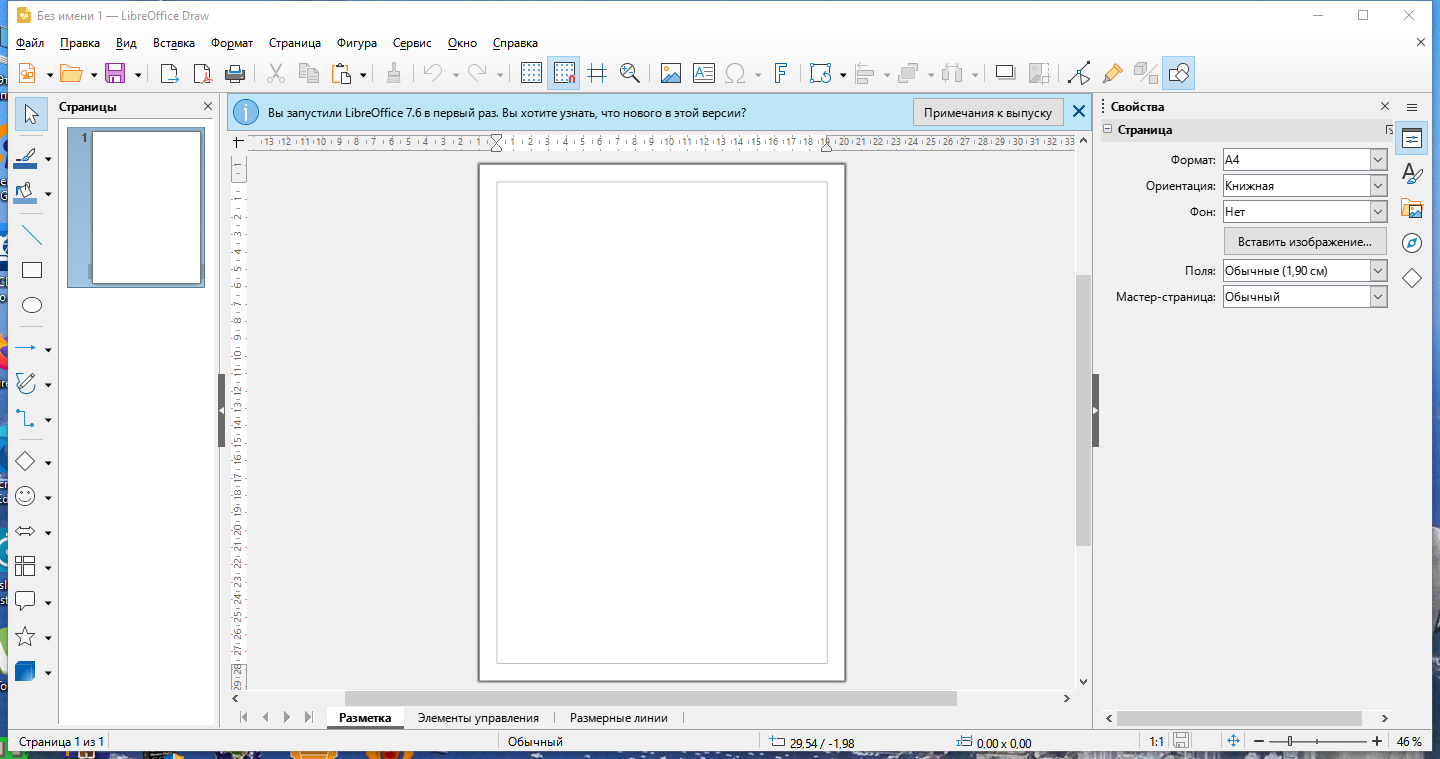Open the Insert menu
Image resolution: width=1440 pixels, height=759 pixels.
coord(173,43)
